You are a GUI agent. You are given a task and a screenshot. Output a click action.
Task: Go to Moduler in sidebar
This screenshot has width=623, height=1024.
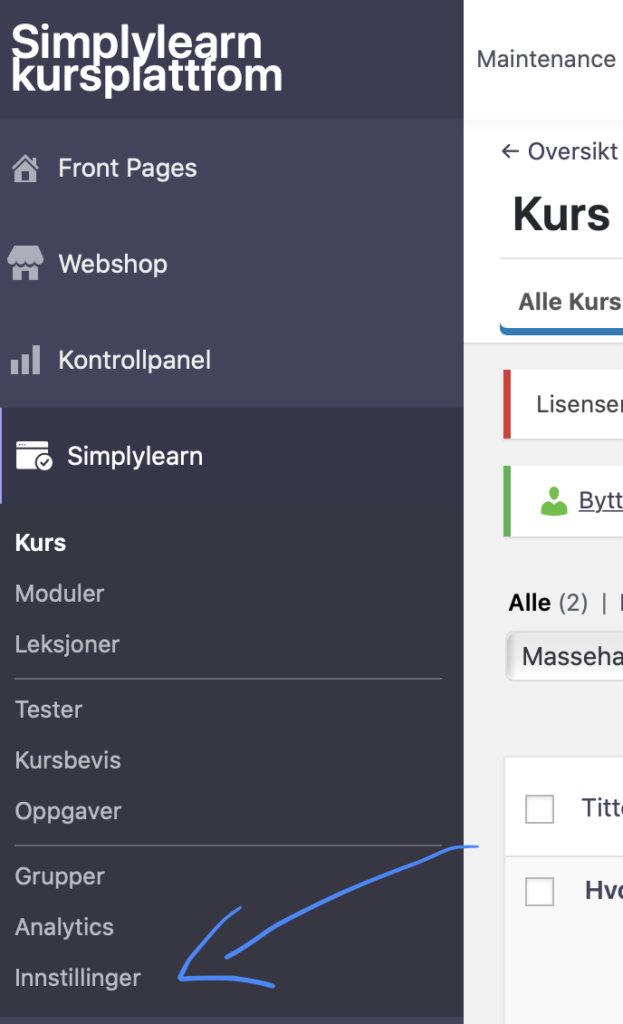point(60,594)
